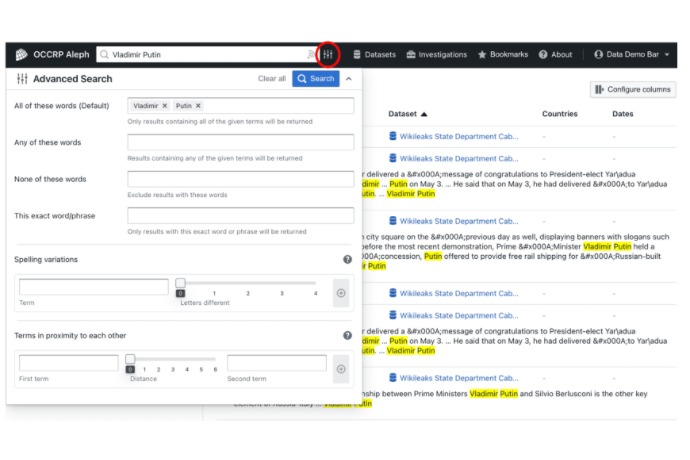Click the All of these words field

point(241,106)
